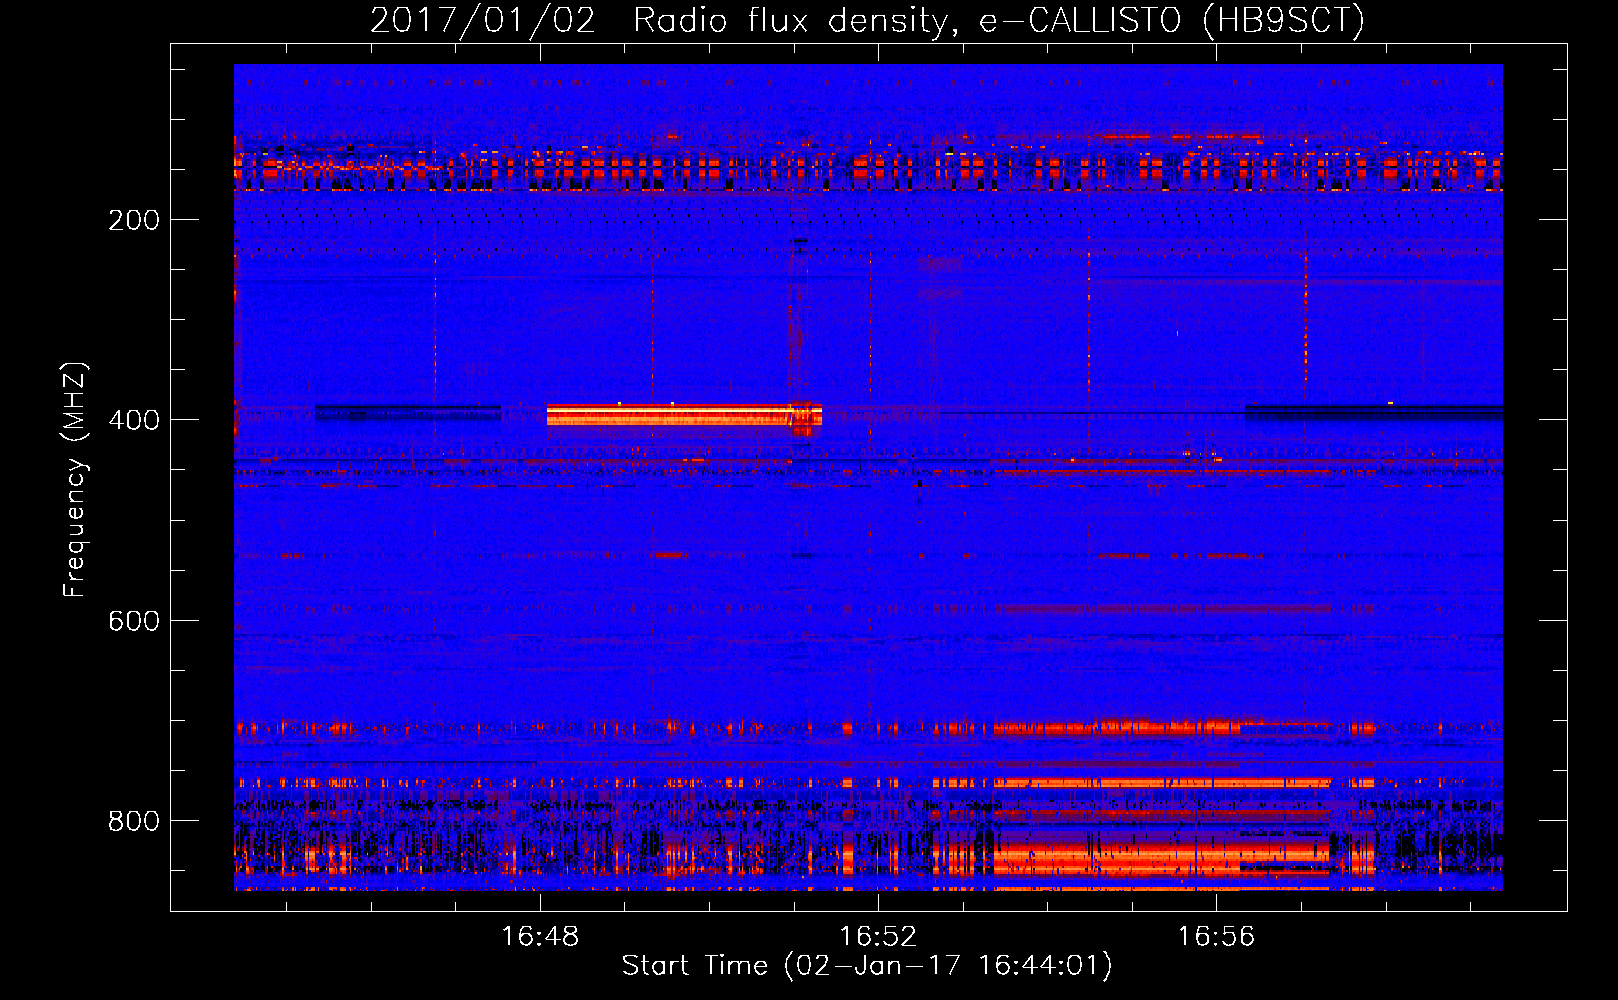Screen dimensions: 1618x1000
Task: Click the '16:48' time tick label
Action: point(540,936)
